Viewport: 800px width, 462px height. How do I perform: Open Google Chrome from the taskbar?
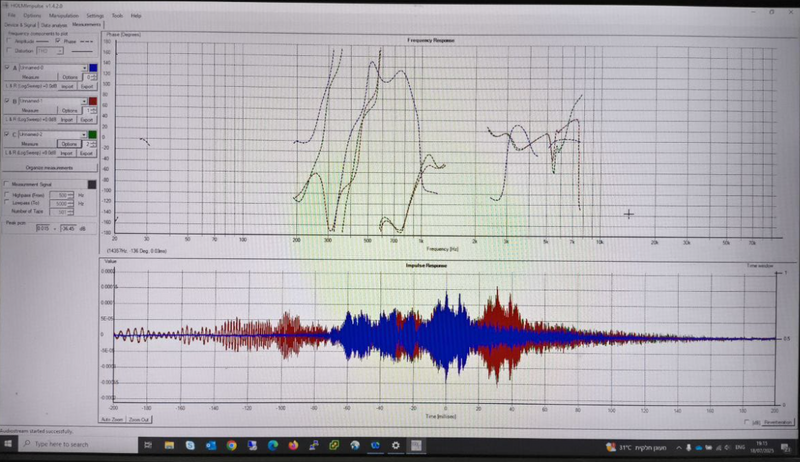pyautogui.click(x=232, y=445)
